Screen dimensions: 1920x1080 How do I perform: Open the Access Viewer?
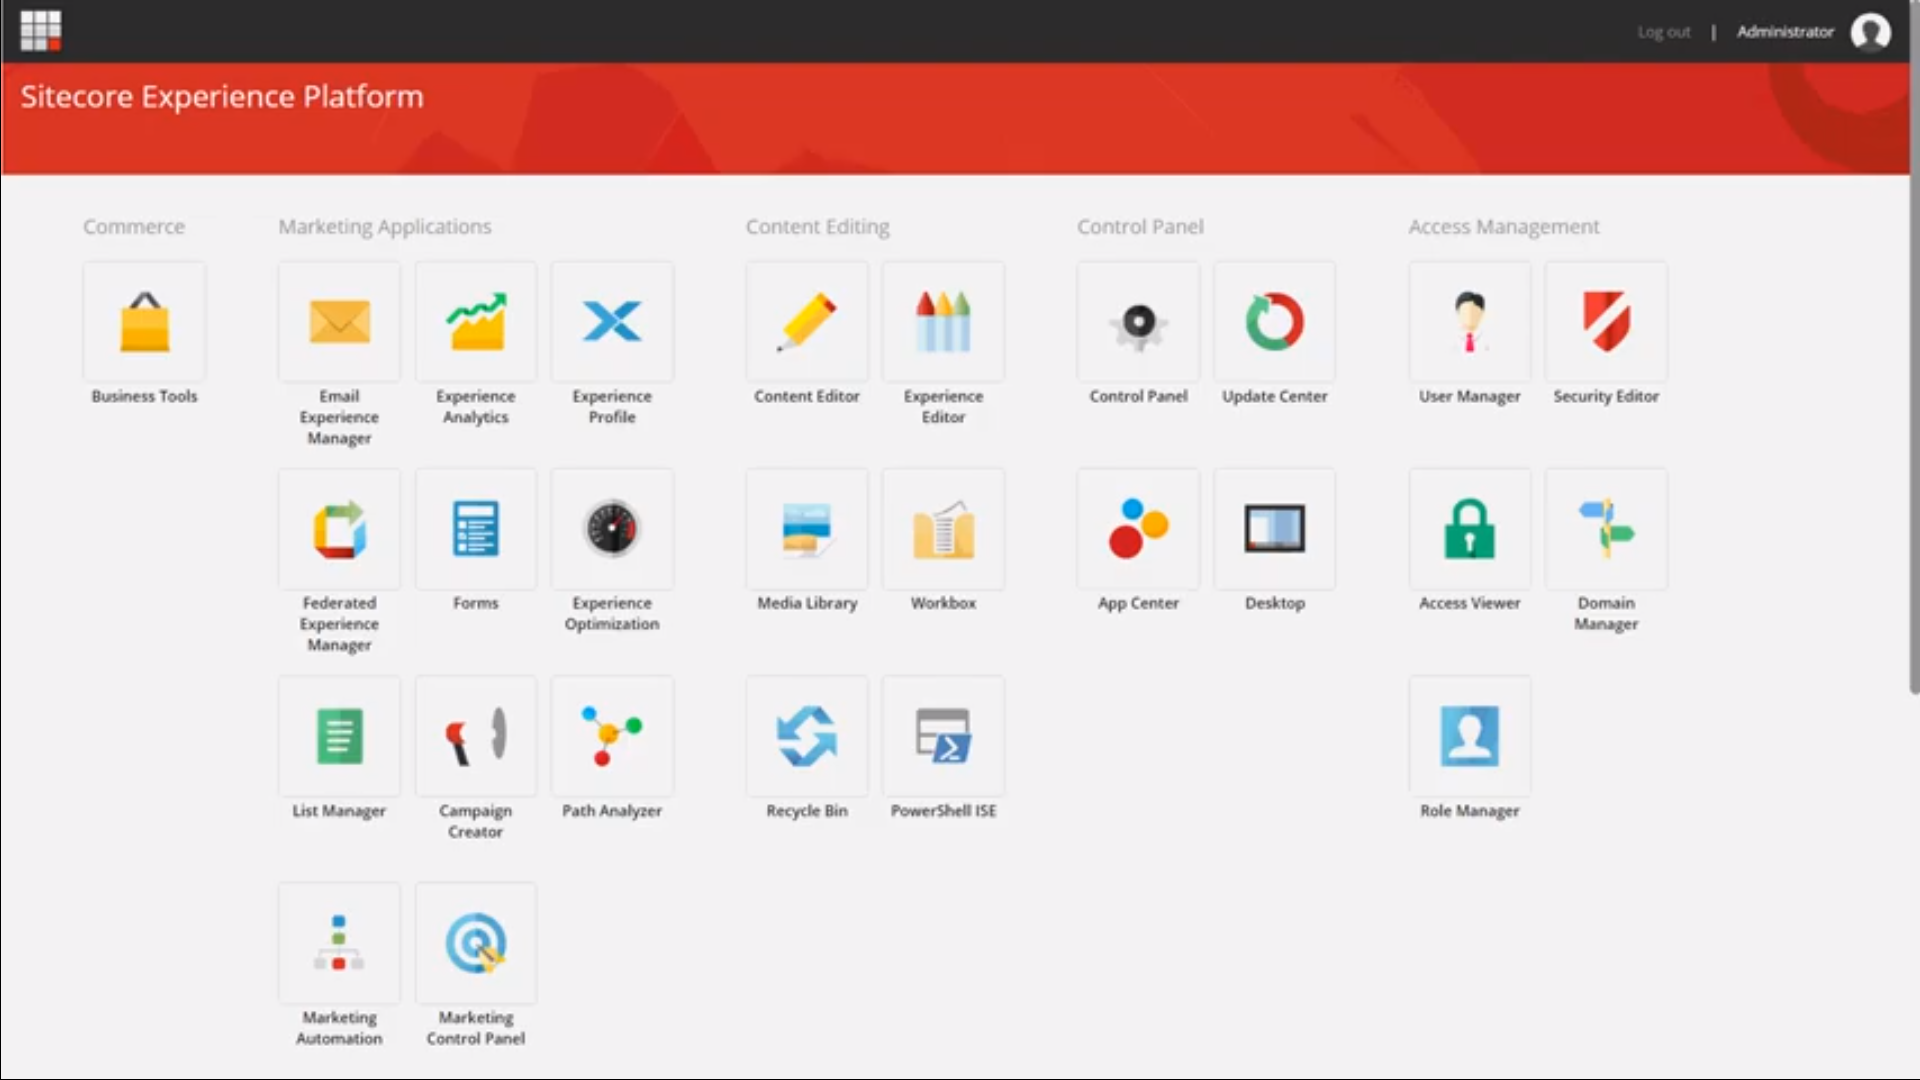pos(1468,529)
